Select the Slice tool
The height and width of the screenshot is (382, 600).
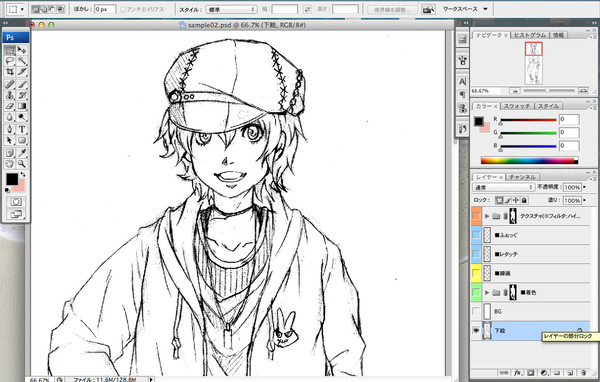(22, 72)
